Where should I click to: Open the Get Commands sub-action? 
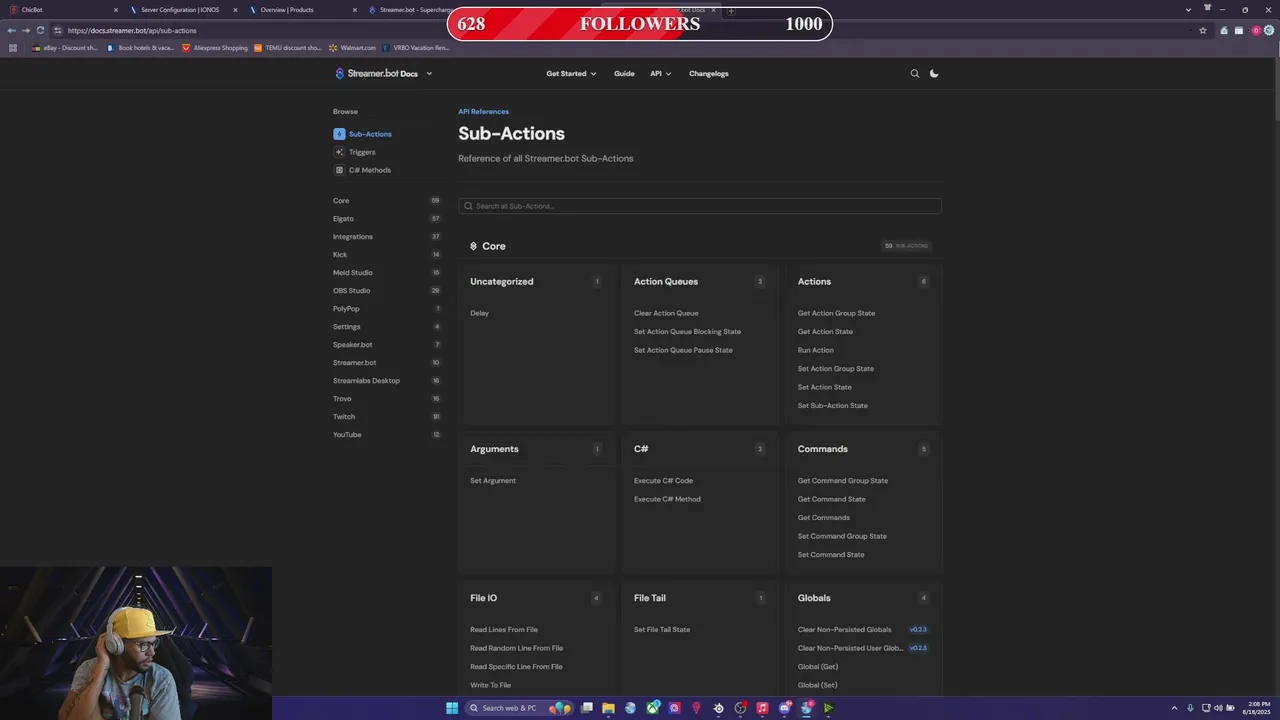point(824,518)
